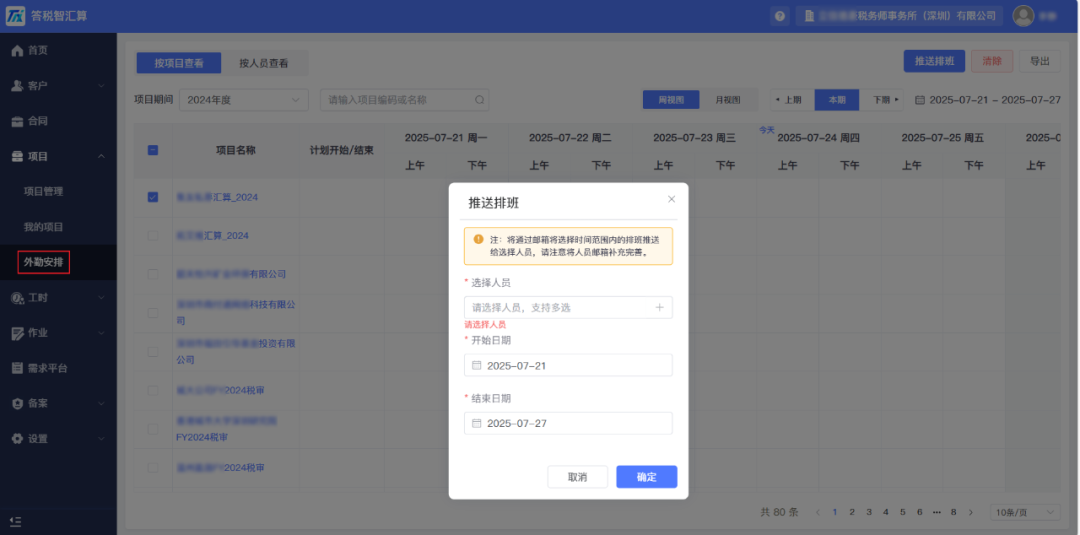Open the help question mark icon

point(779,16)
